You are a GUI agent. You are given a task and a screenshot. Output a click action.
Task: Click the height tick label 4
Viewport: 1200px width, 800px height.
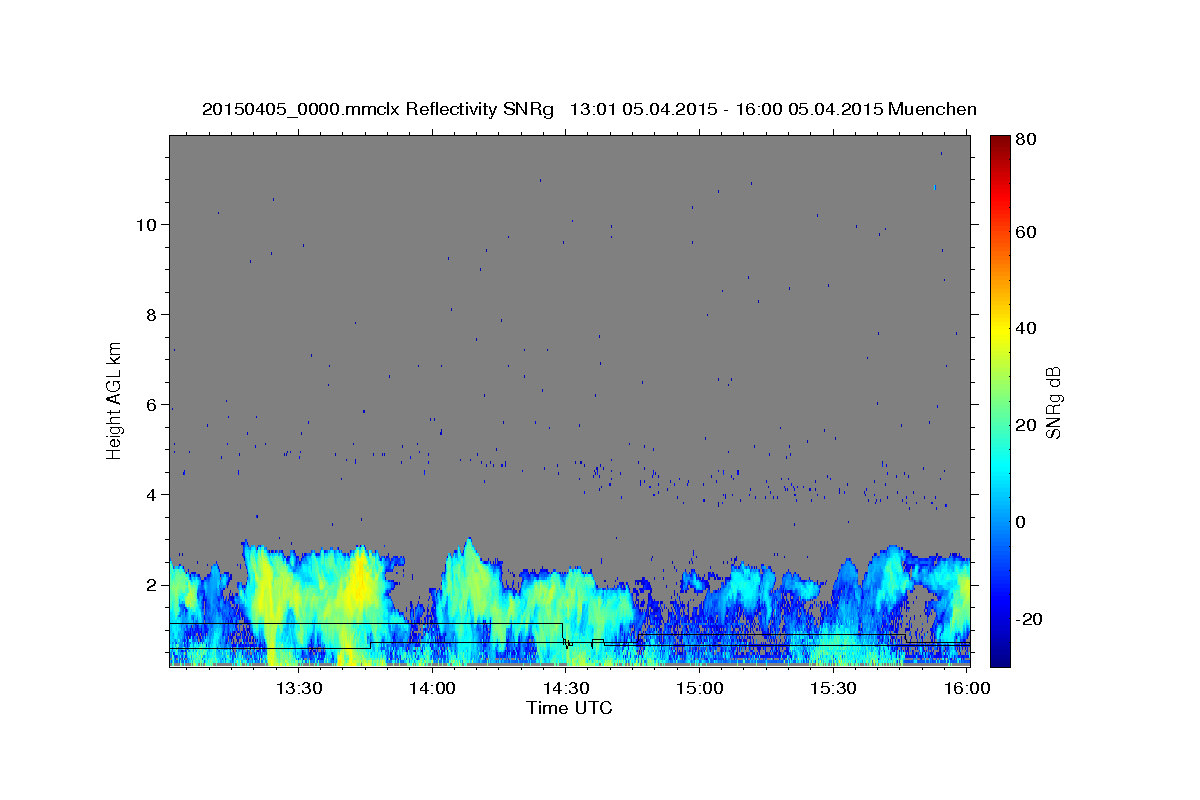click(x=152, y=494)
